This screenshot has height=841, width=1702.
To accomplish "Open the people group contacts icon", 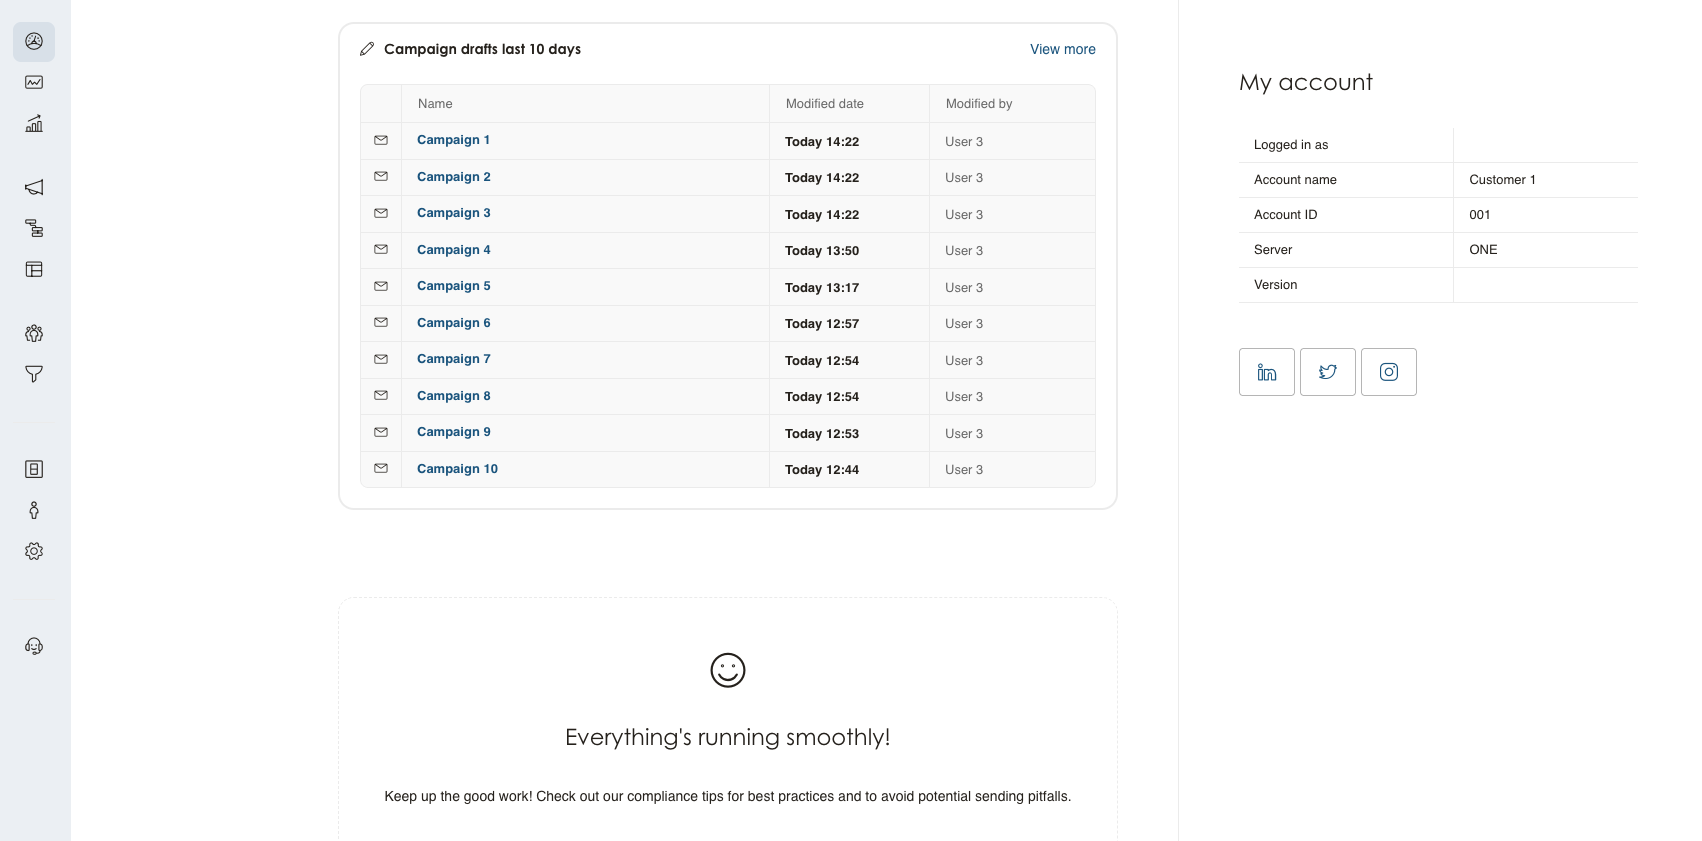I will point(34,333).
